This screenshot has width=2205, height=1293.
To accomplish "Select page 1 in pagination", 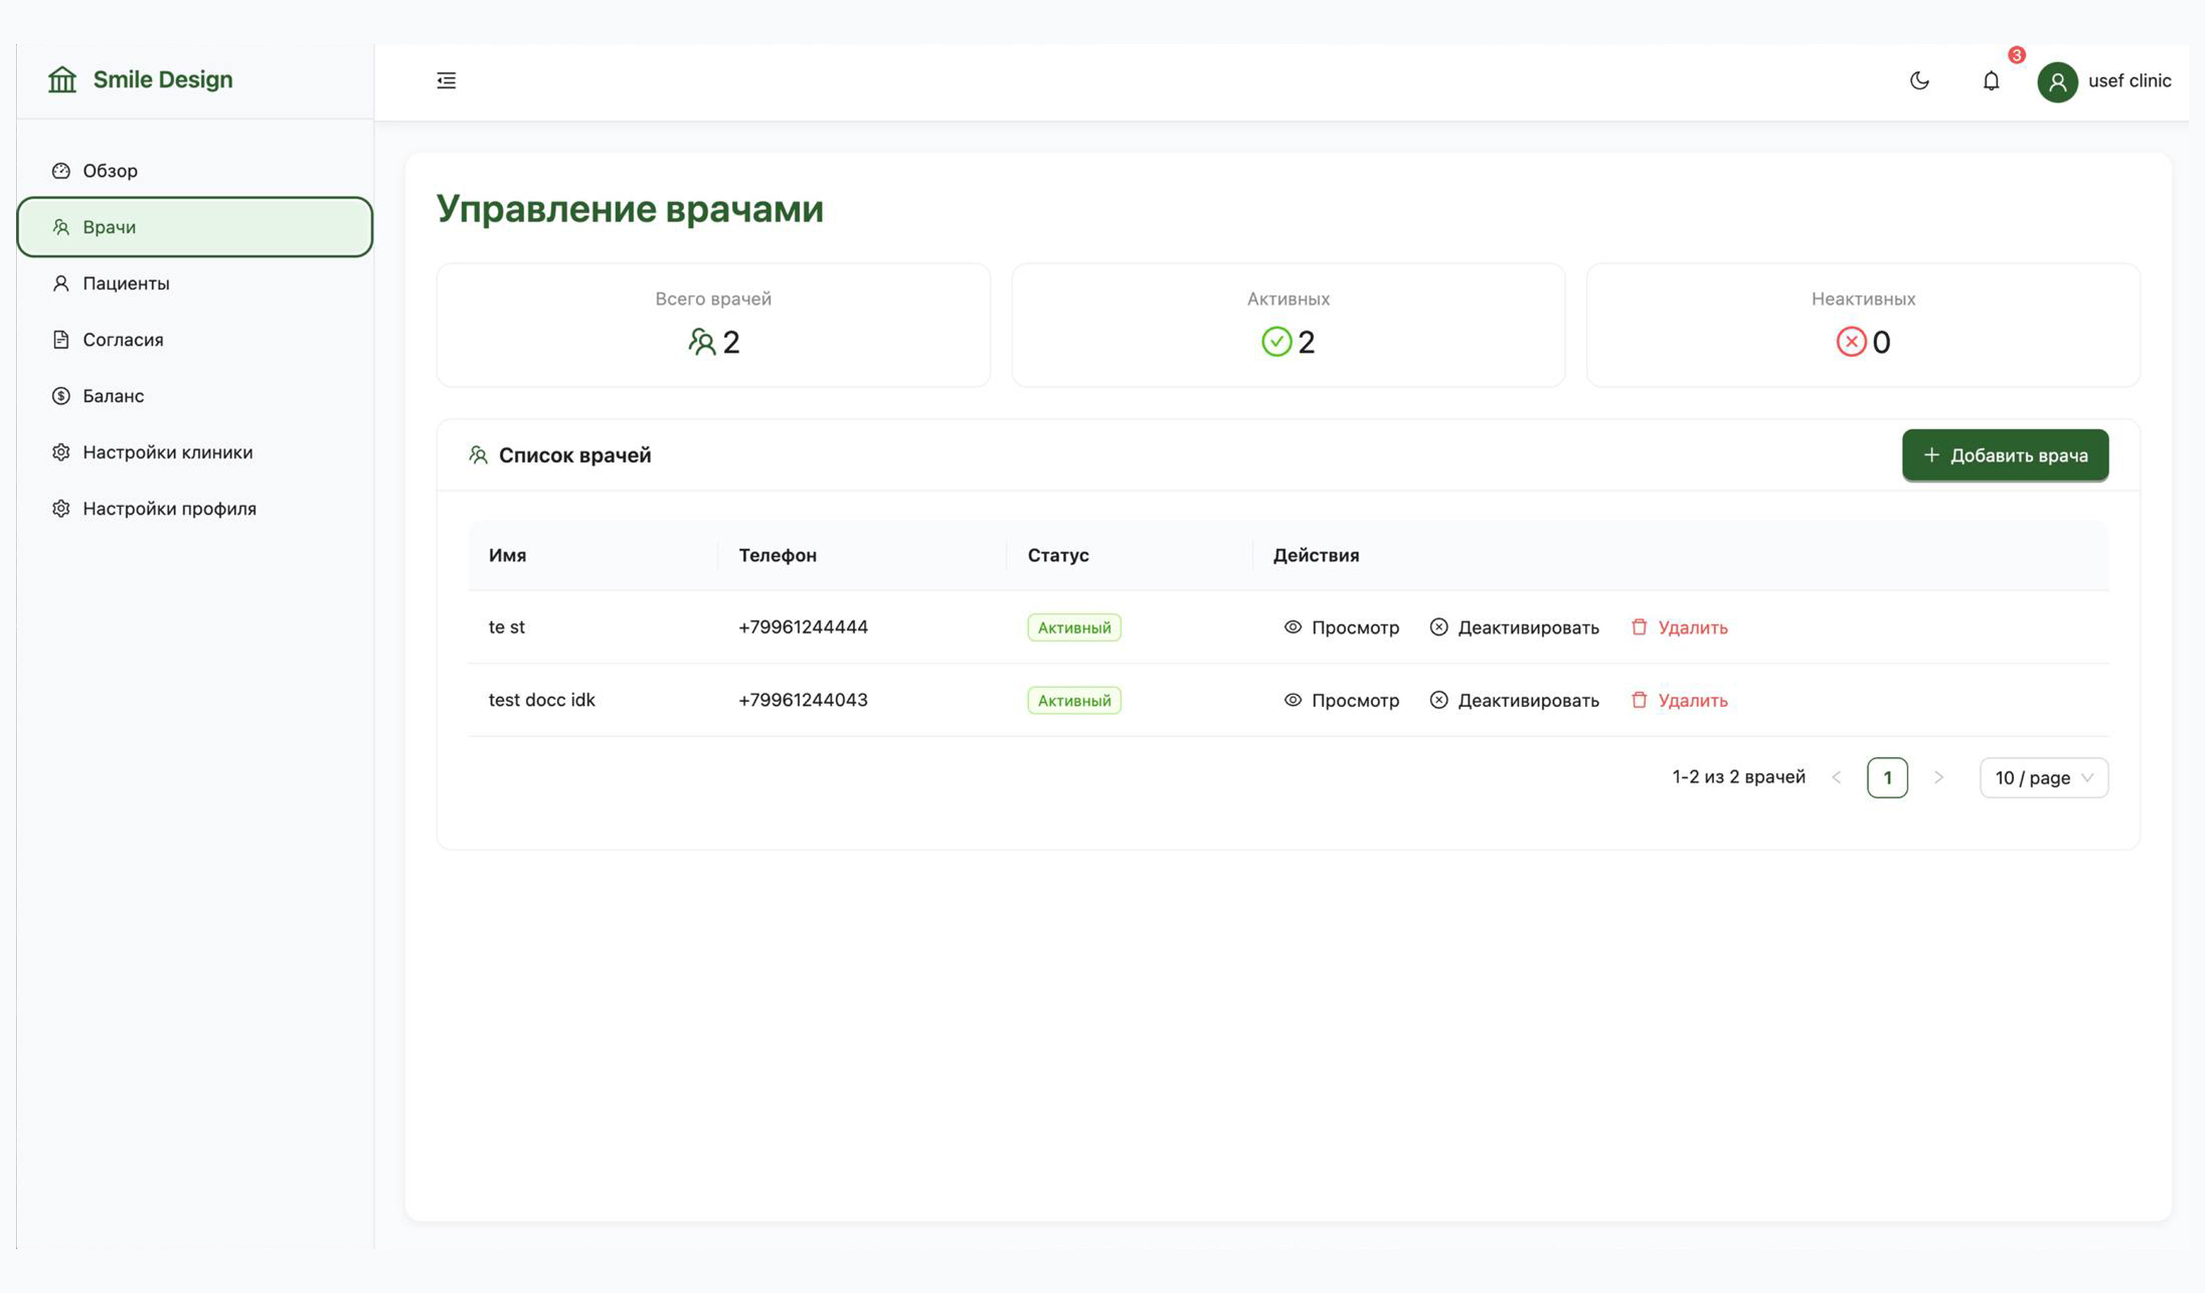I will pos(1887,778).
